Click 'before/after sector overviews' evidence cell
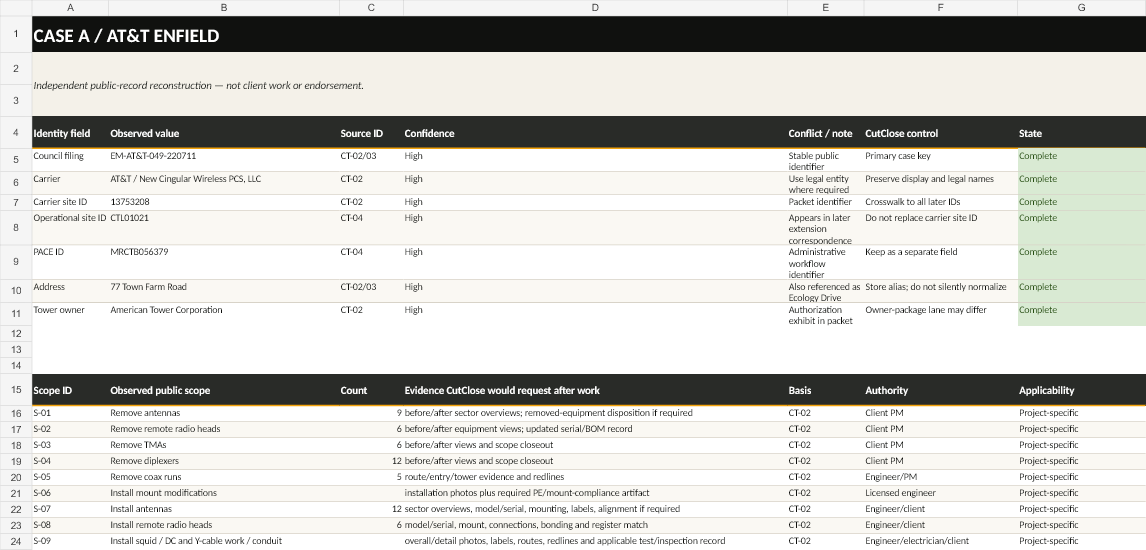Viewport: 1146px width, 550px height. point(595,413)
